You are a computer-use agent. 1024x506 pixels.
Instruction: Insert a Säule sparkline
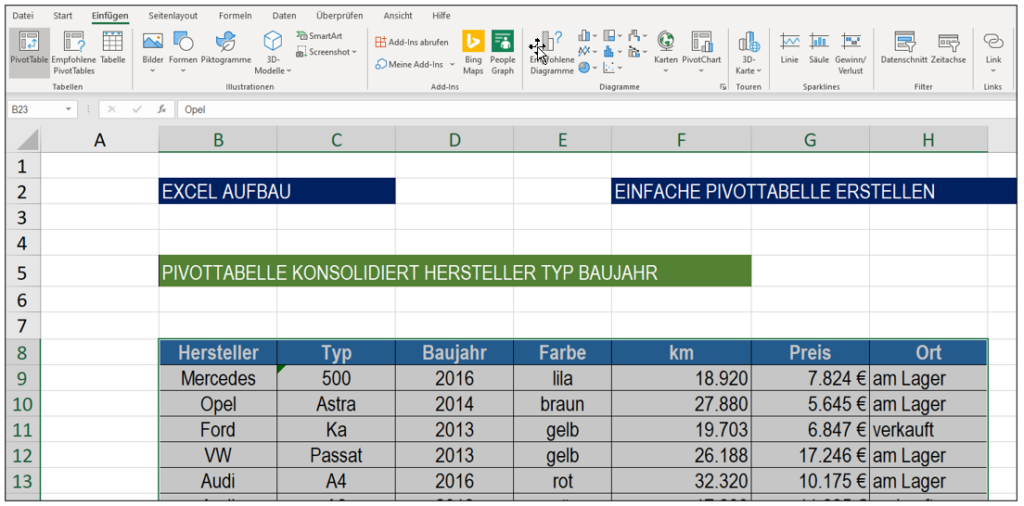pyautogui.click(x=819, y=48)
